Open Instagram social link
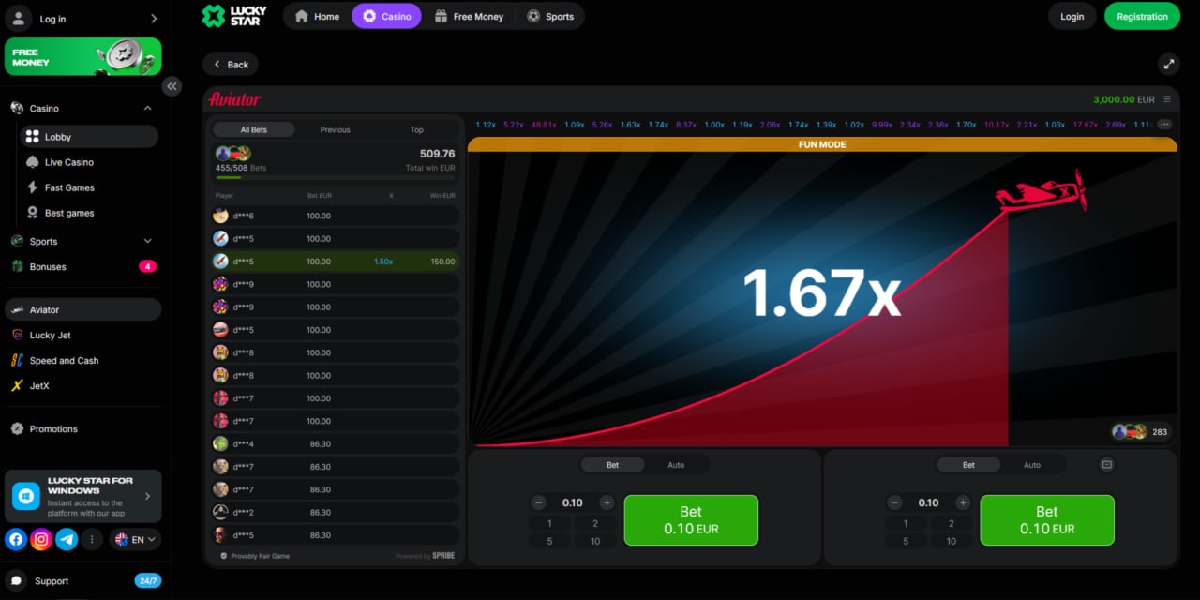The height and width of the screenshot is (600, 1200). pos(41,539)
